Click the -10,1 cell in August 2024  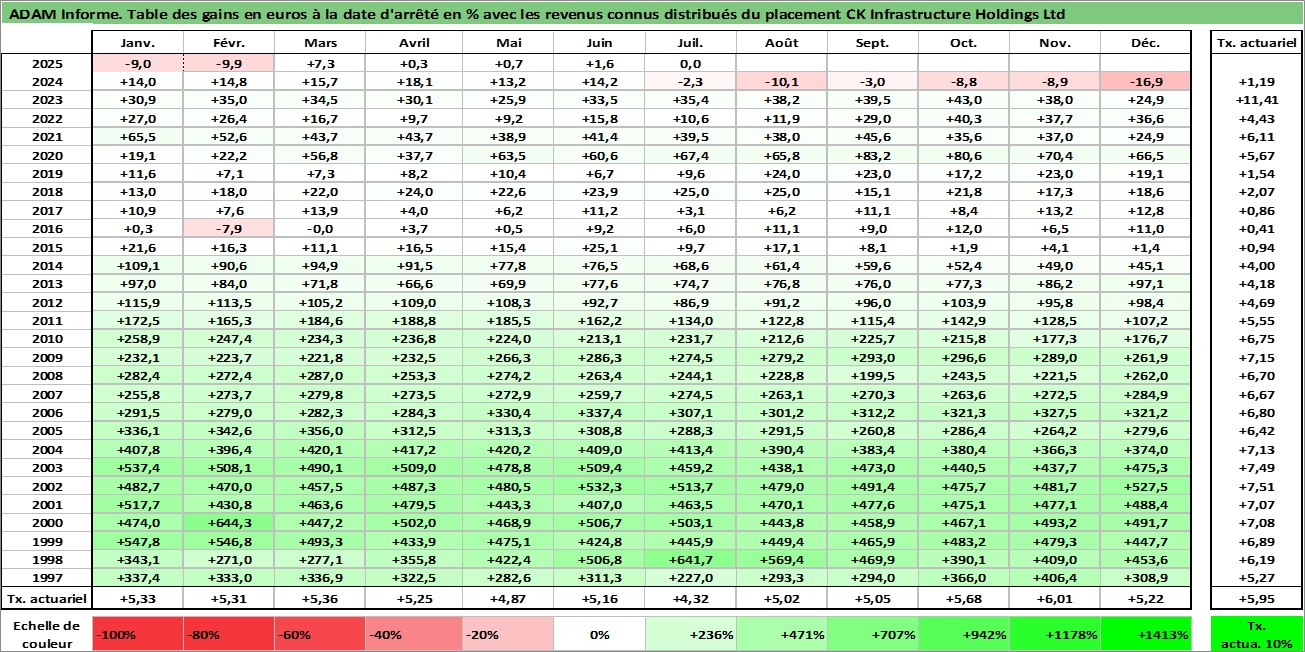780,81
